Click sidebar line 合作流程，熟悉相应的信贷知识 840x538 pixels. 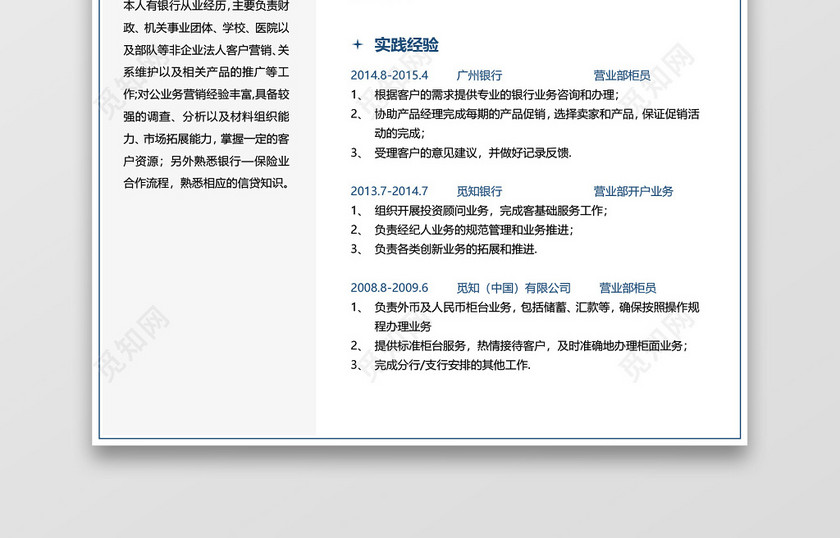click(207, 183)
